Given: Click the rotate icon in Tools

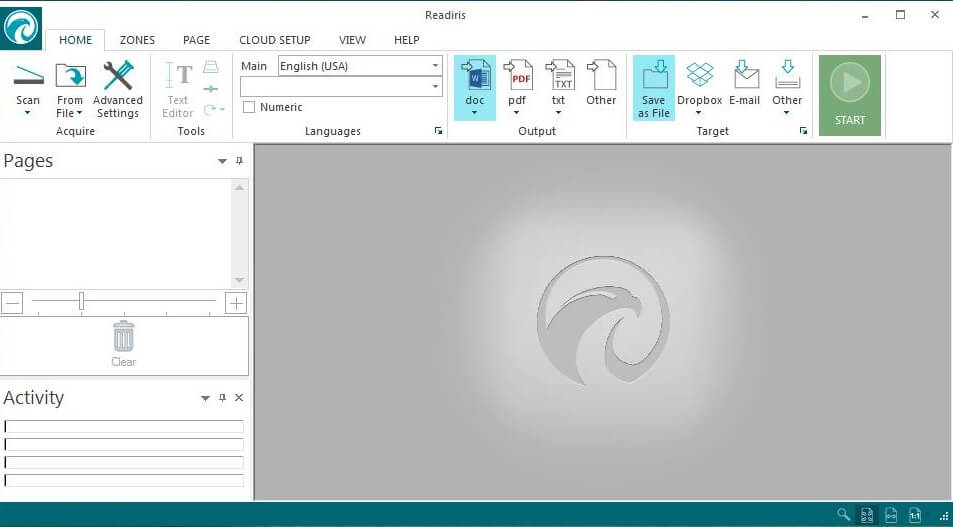Looking at the screenshot, I should pos(210,109).
